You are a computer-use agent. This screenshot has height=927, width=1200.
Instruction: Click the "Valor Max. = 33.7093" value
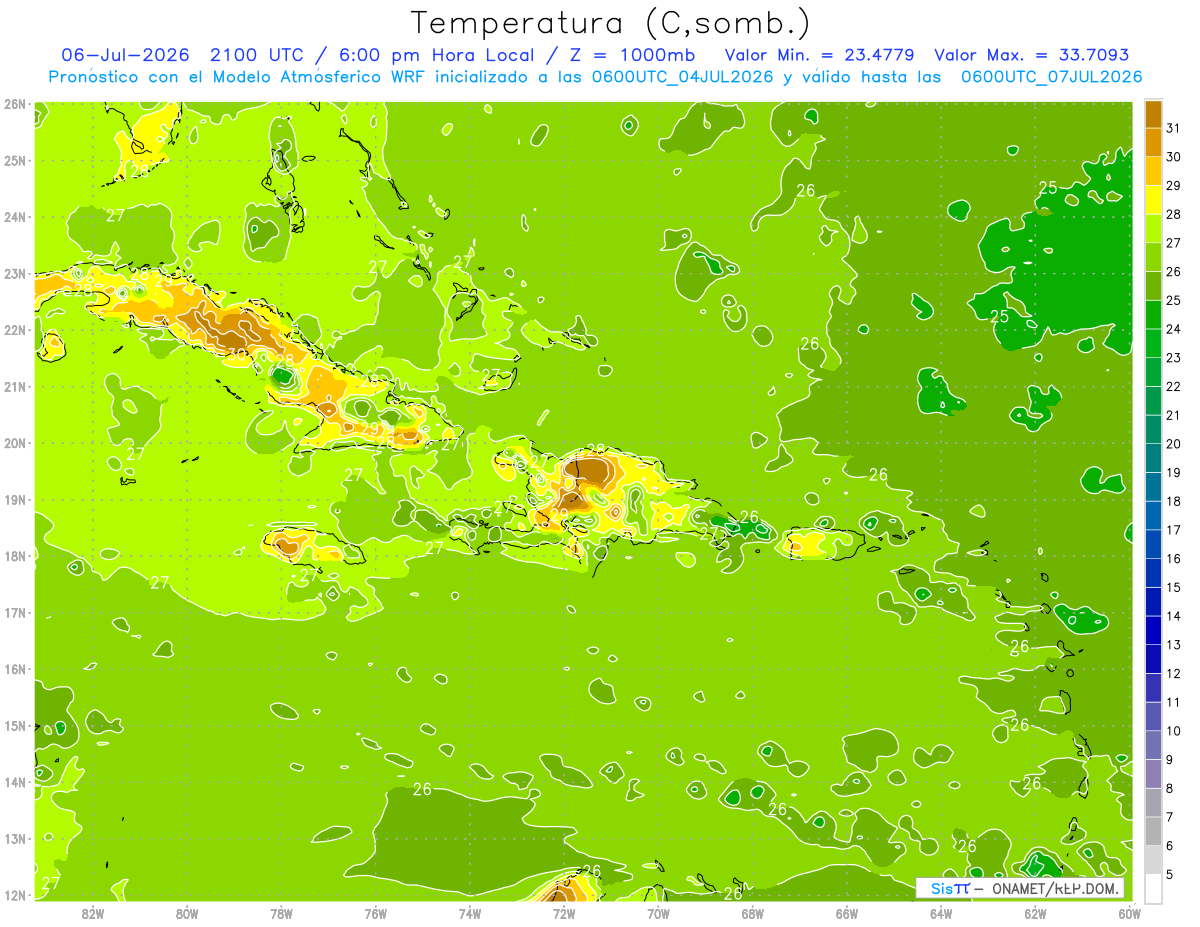1032,54
